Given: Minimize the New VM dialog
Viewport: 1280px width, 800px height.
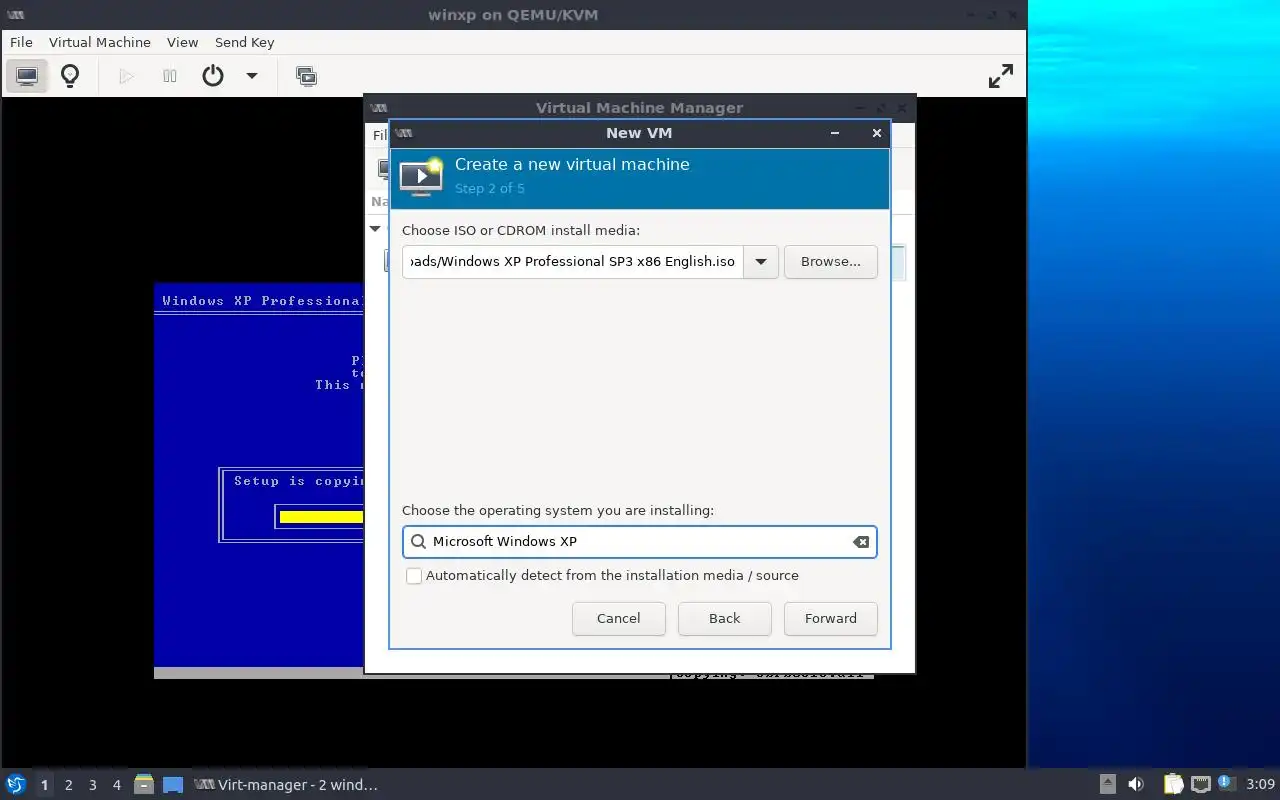Looking at the screenshot, I should pos(835,133).
